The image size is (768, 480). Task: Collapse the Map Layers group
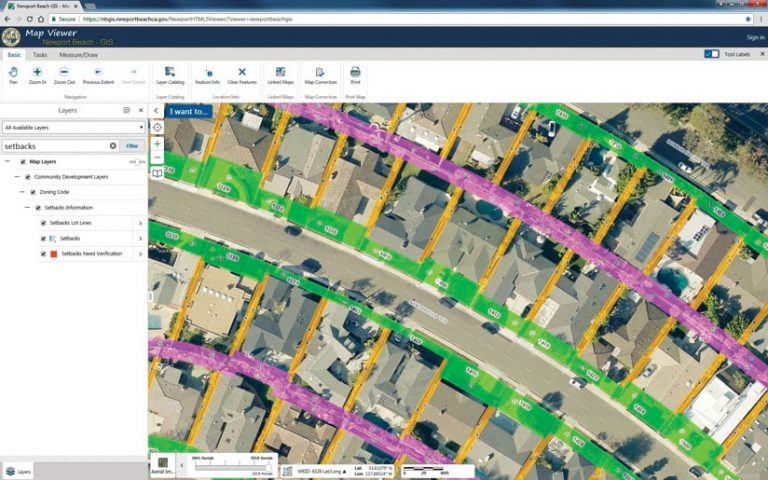tap(7, 162)
